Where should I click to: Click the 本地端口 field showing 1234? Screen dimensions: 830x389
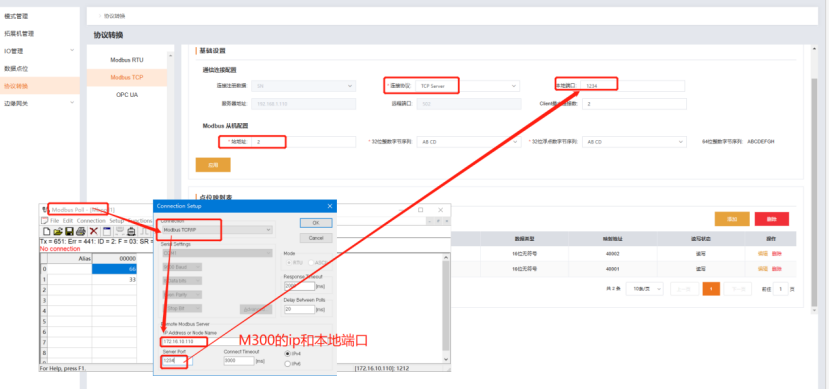[632, 86]
